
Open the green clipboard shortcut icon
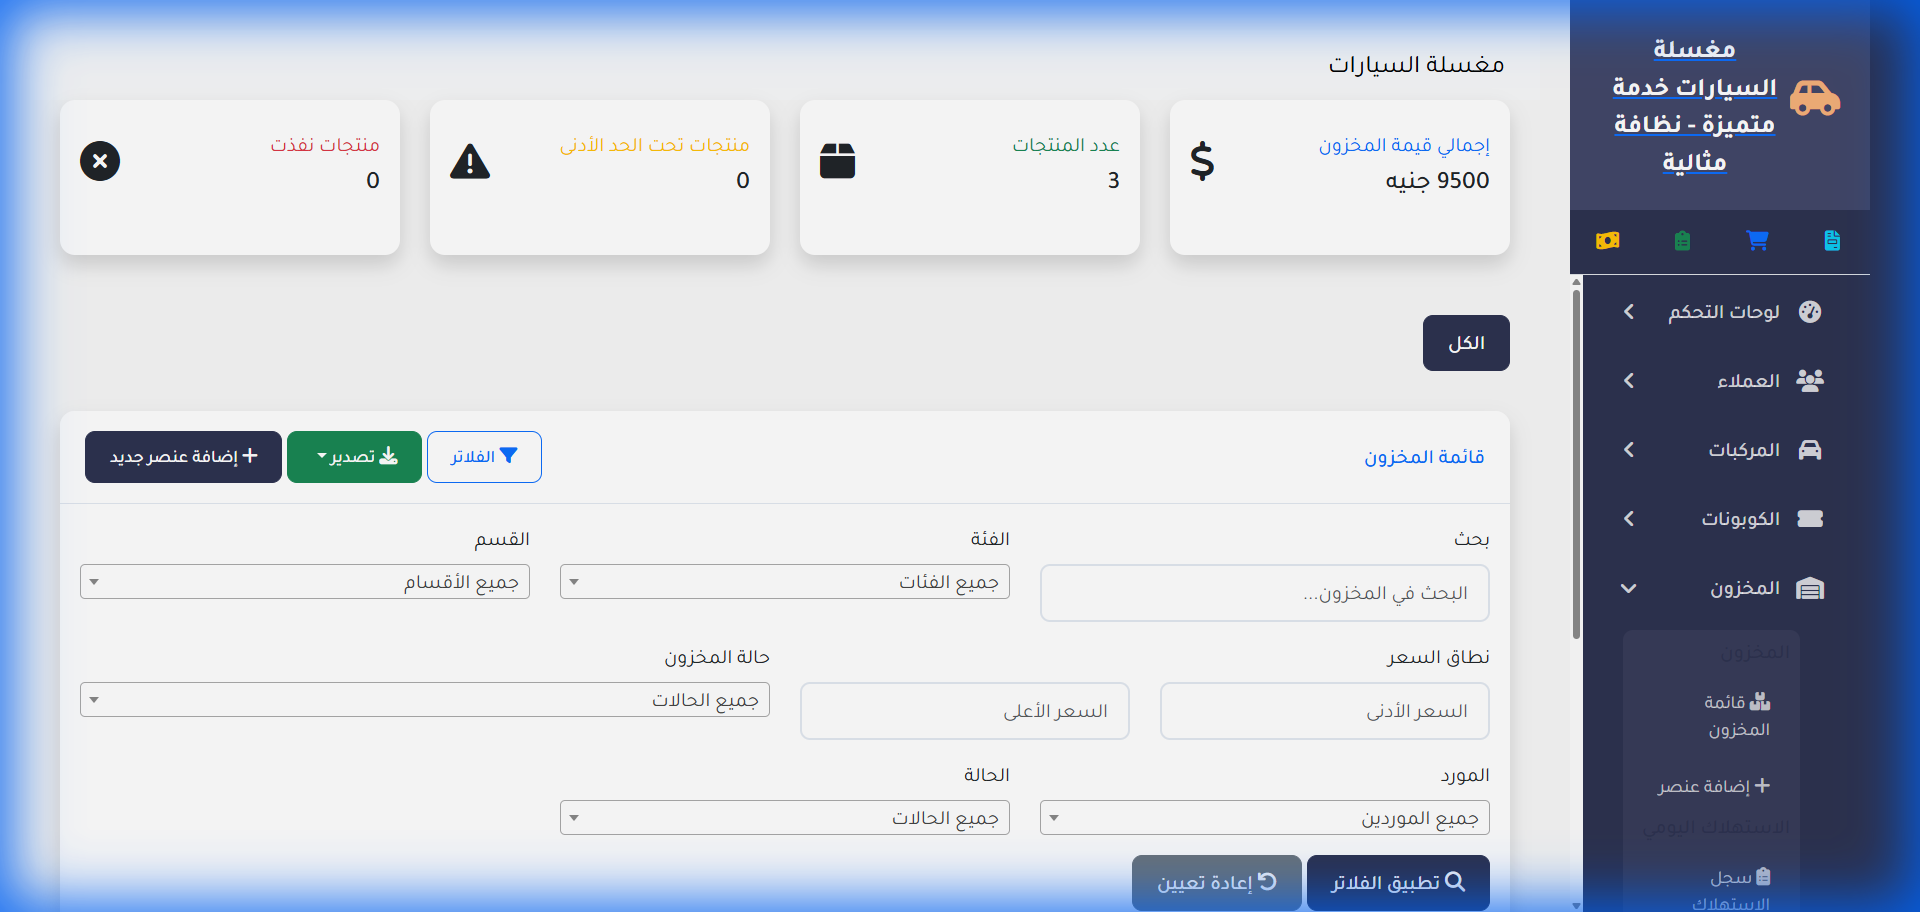point(1682,240)
